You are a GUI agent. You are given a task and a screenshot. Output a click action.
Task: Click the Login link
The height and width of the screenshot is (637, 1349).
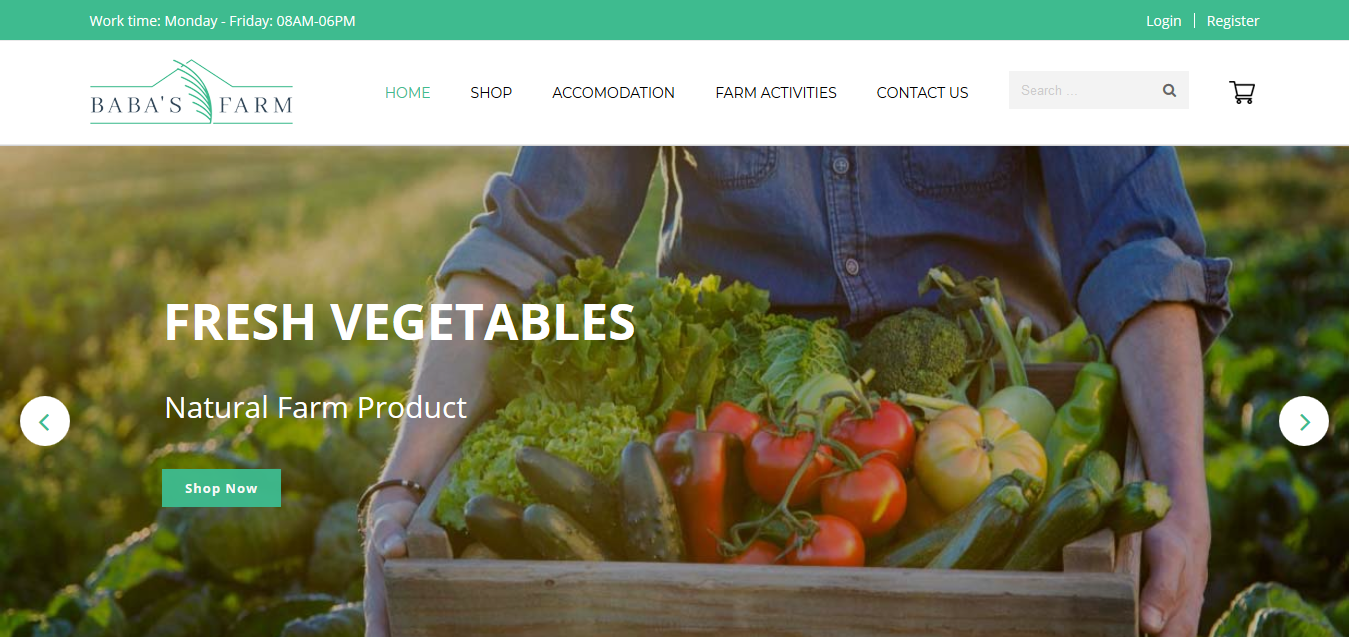1163,21
